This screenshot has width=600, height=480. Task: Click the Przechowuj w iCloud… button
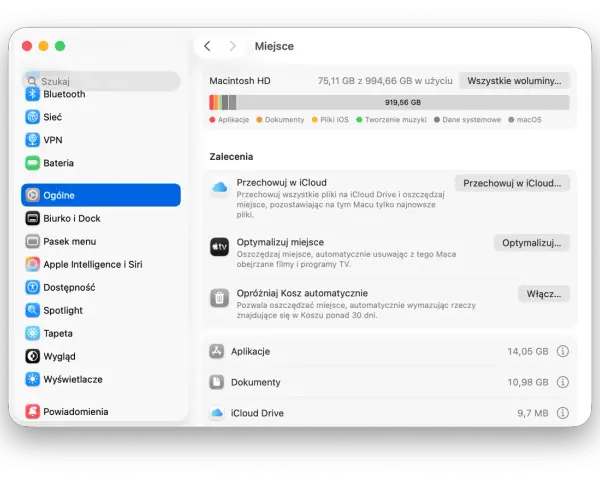click(x=512, y=183)
